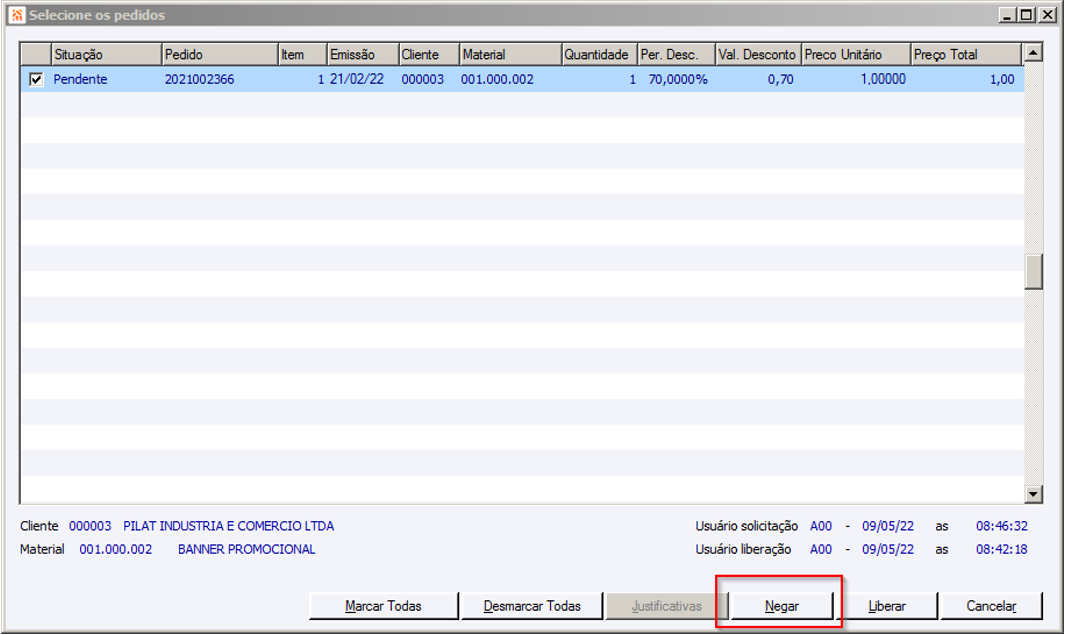Click the 1,00000 unit price cell

coord(883,79)
